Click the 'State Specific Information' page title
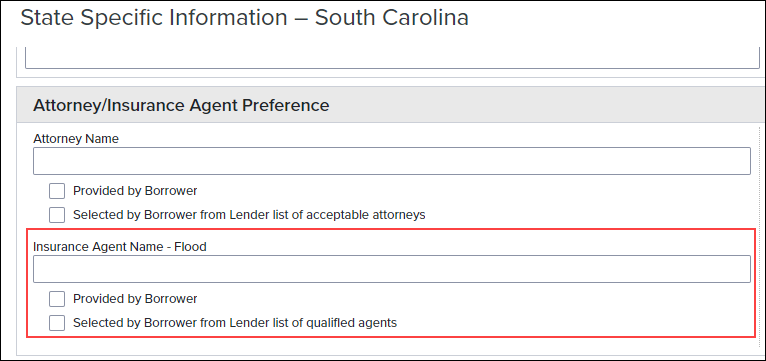Screen dimensions: 766x361 154,18
